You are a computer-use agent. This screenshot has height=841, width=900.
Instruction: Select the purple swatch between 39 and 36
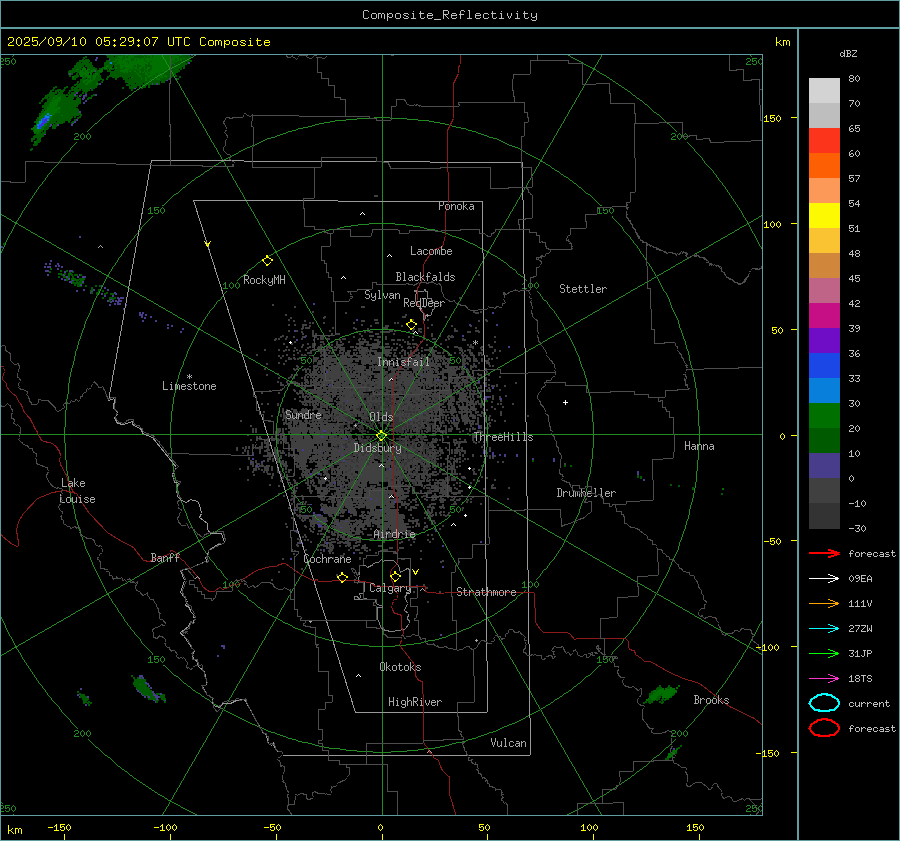(824, 340)
